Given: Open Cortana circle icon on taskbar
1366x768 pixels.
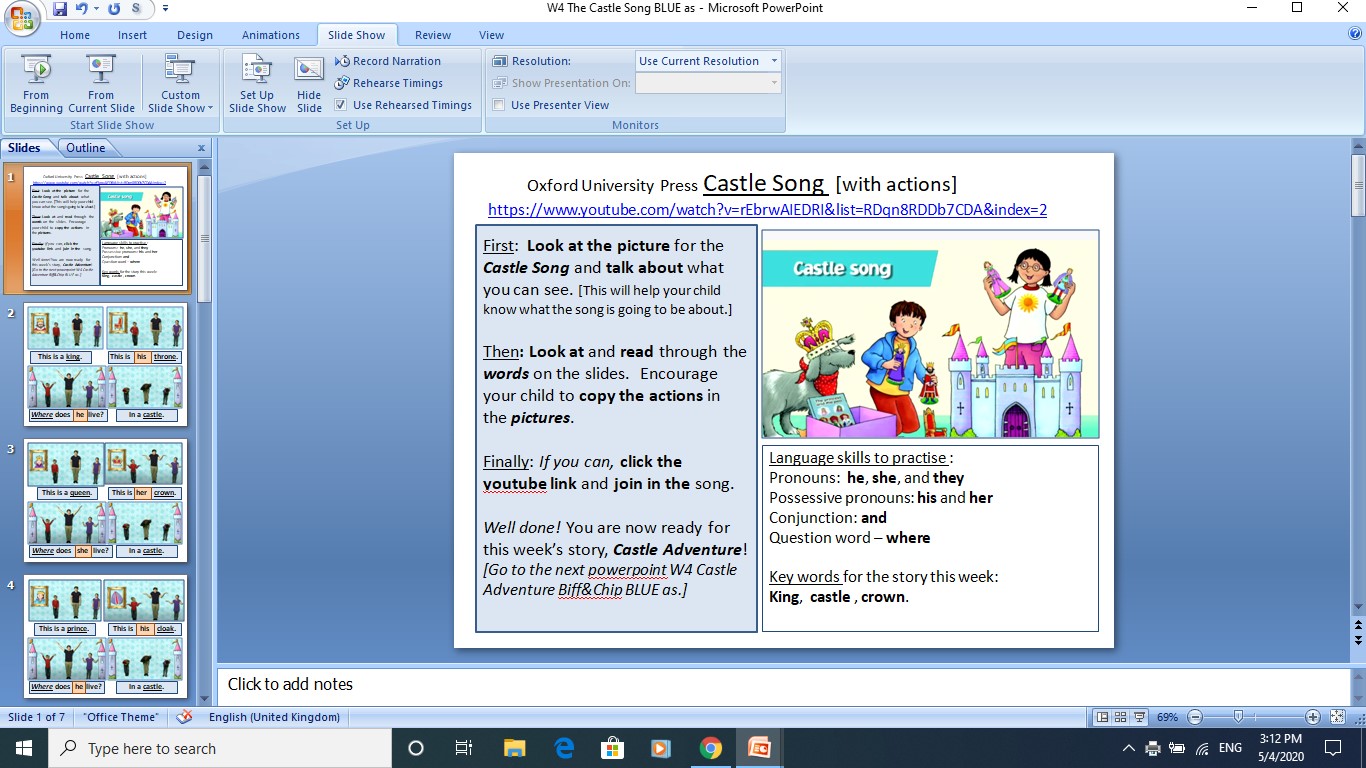Looking at the screenshot, I should tap(416, 748).
